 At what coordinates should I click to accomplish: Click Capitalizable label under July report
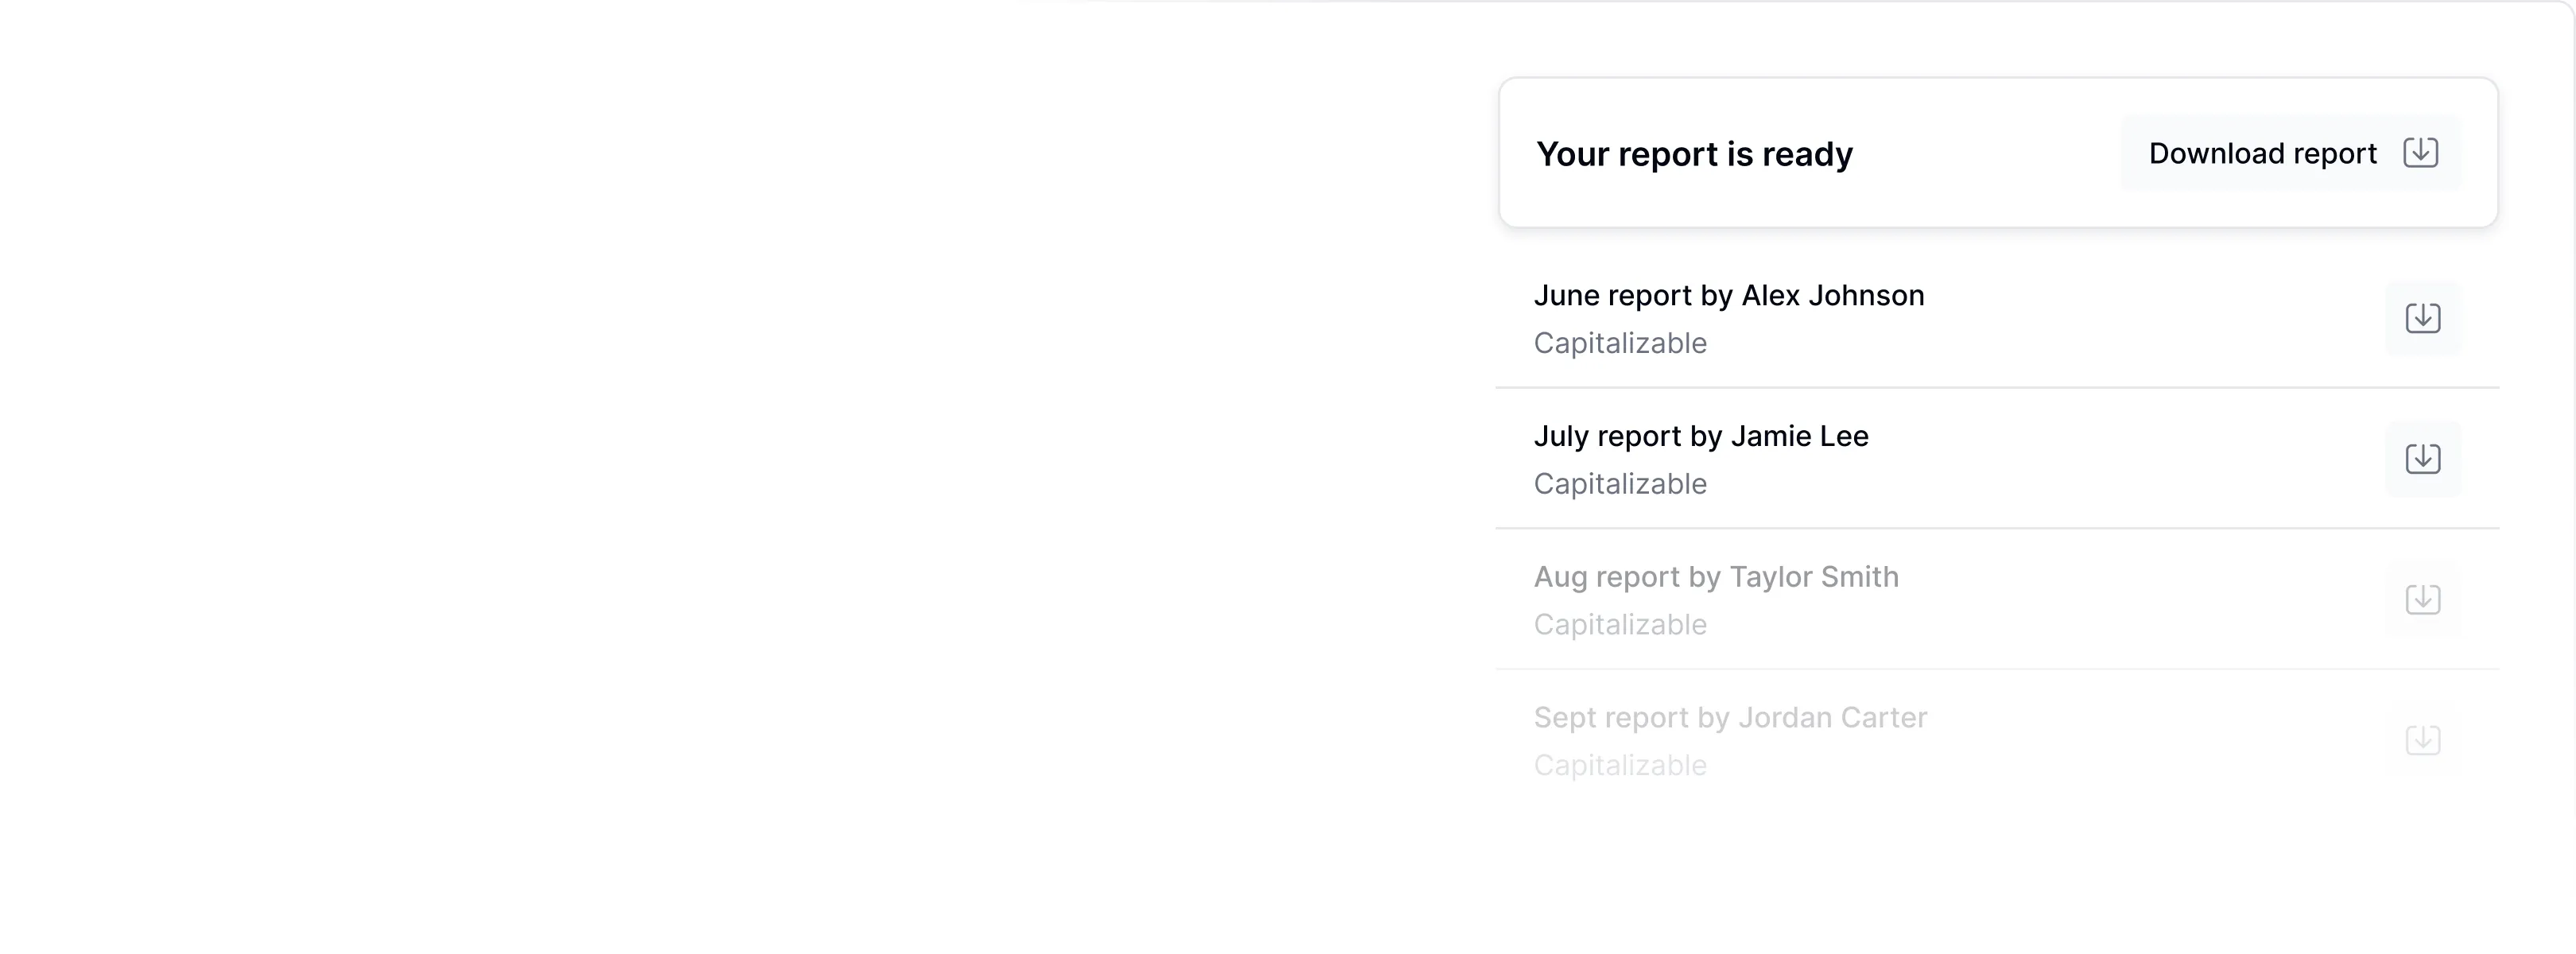(x=1620, y=485)
